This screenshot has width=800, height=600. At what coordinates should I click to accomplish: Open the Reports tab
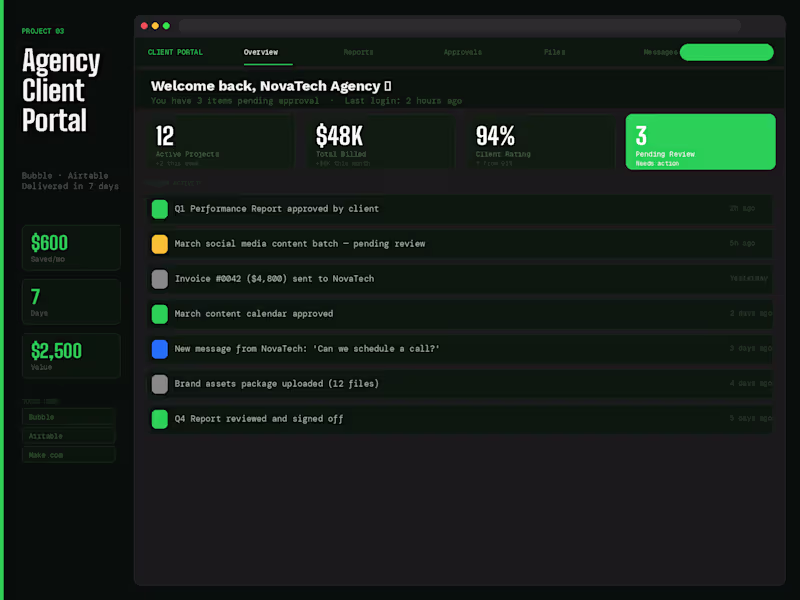pos(358,52)
